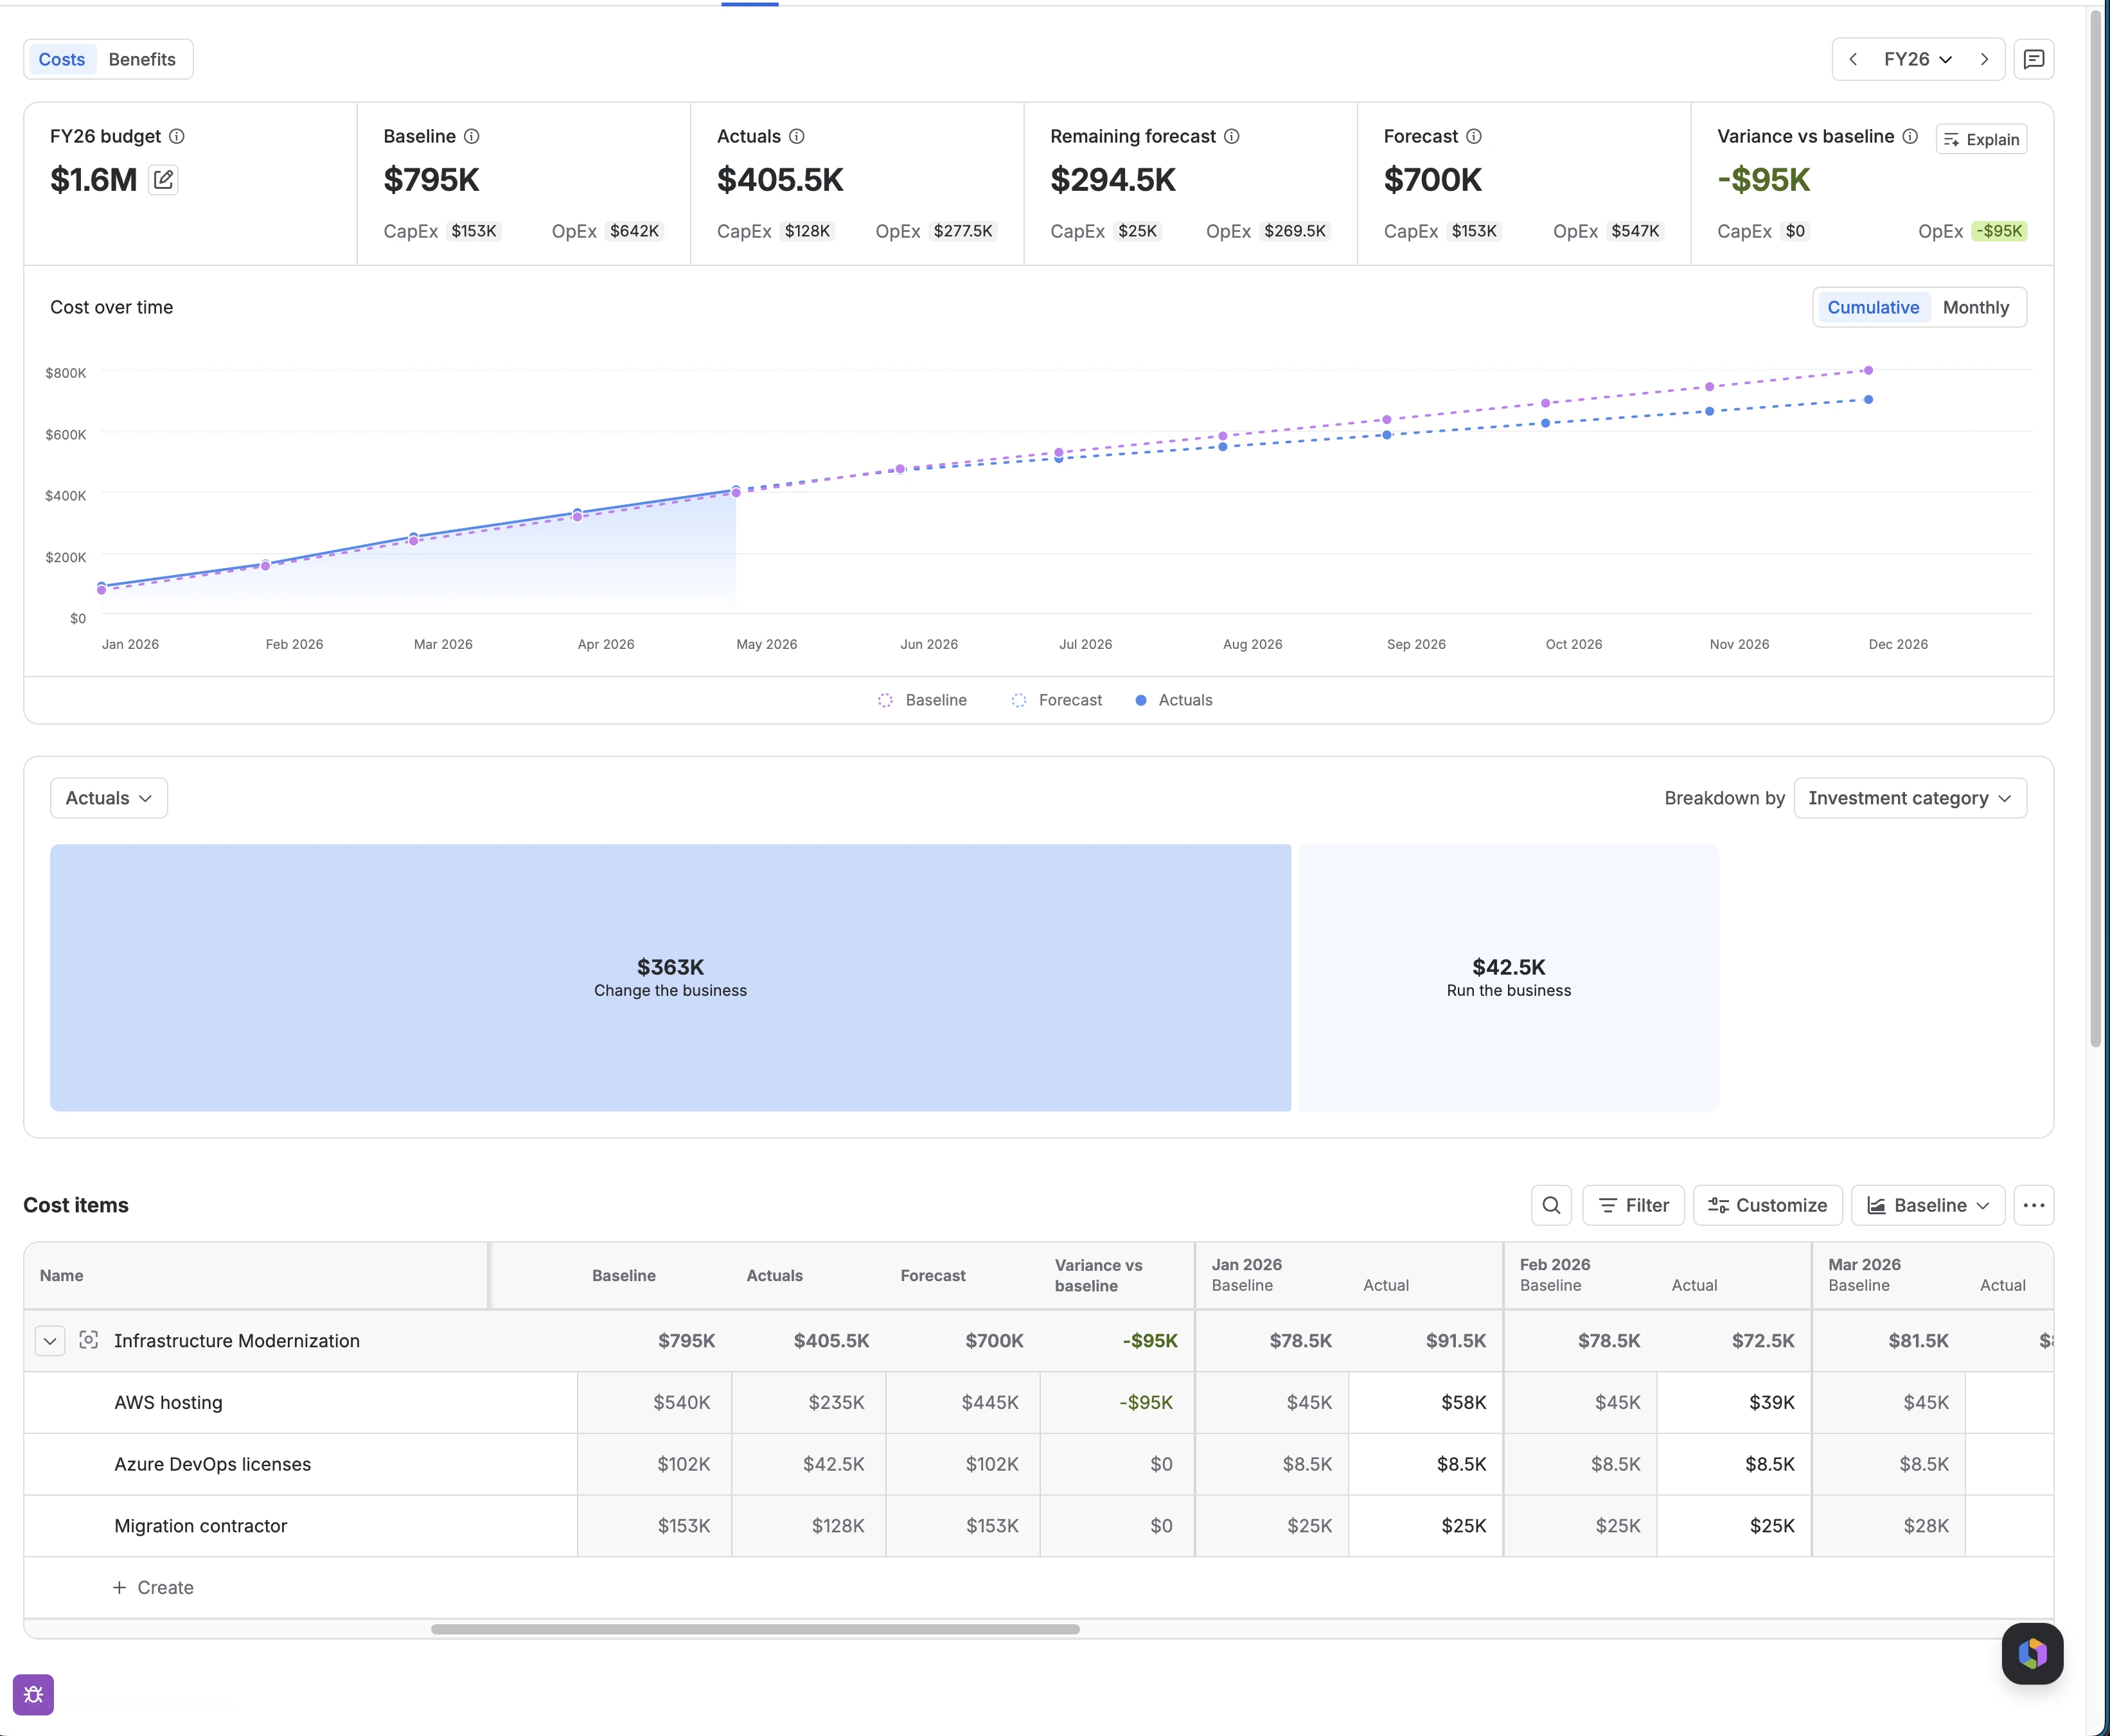Open the FY26 year dropdown
This screenshot has width=2110, height=1736.
click(1918, 59)
